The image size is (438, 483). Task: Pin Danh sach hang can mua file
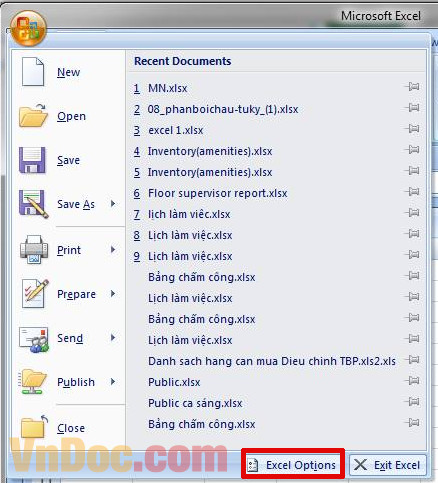point(412,360)
